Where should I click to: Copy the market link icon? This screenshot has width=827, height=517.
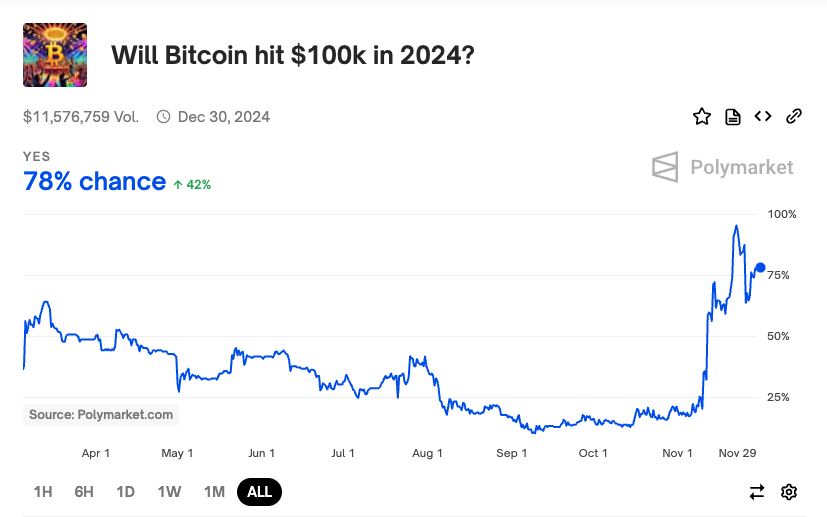794,116
